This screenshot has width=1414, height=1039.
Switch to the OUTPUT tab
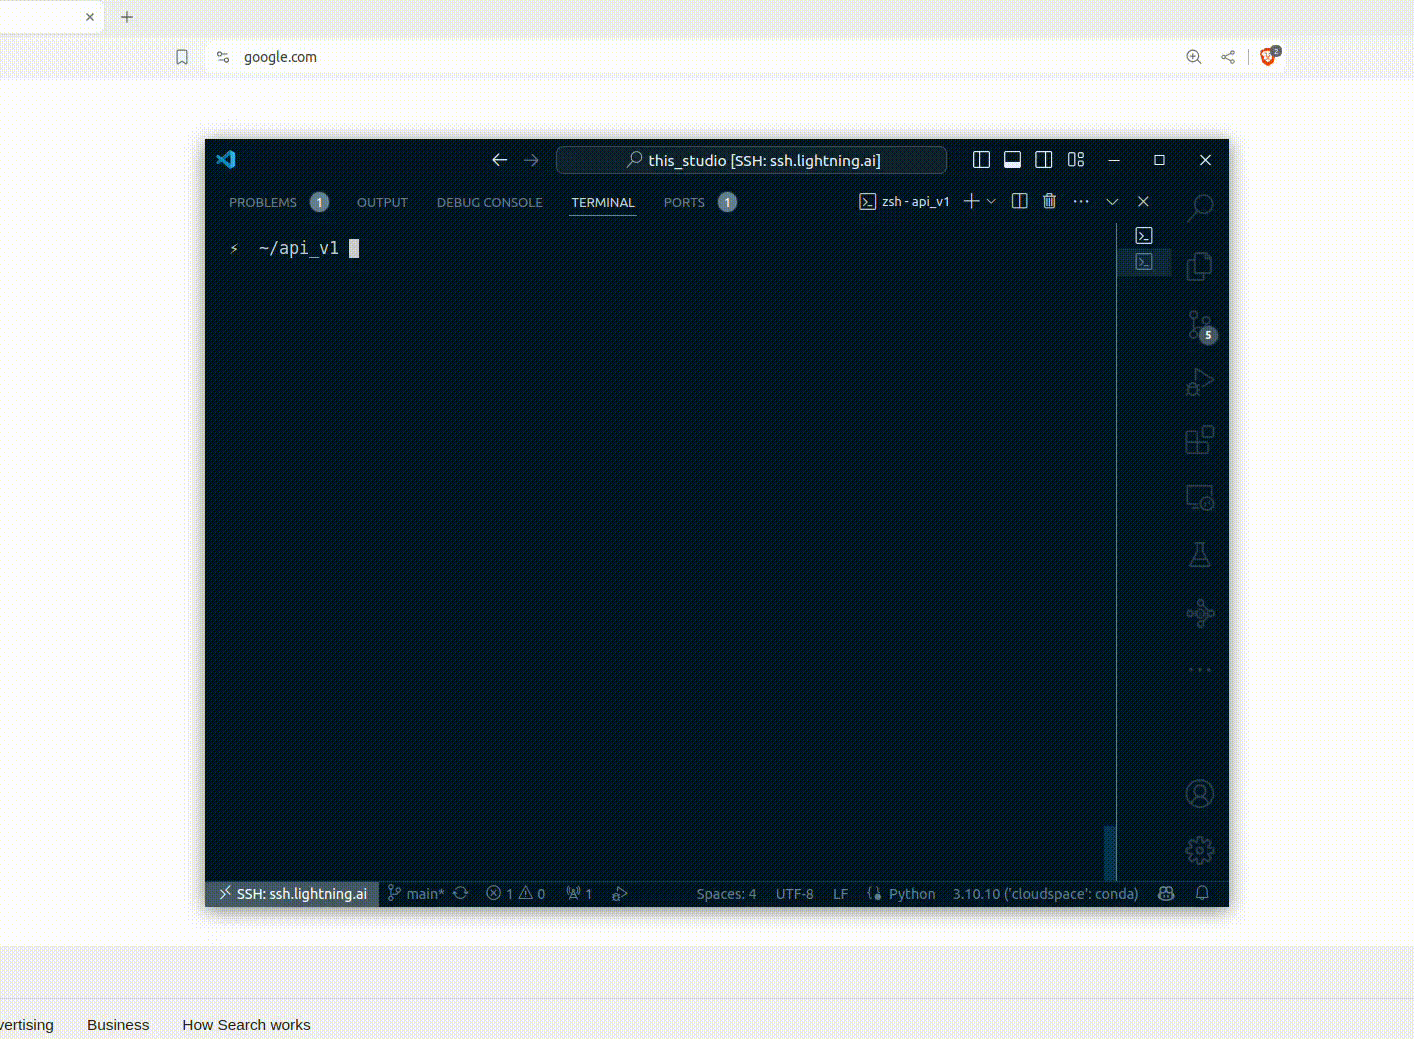coord(382,202)
